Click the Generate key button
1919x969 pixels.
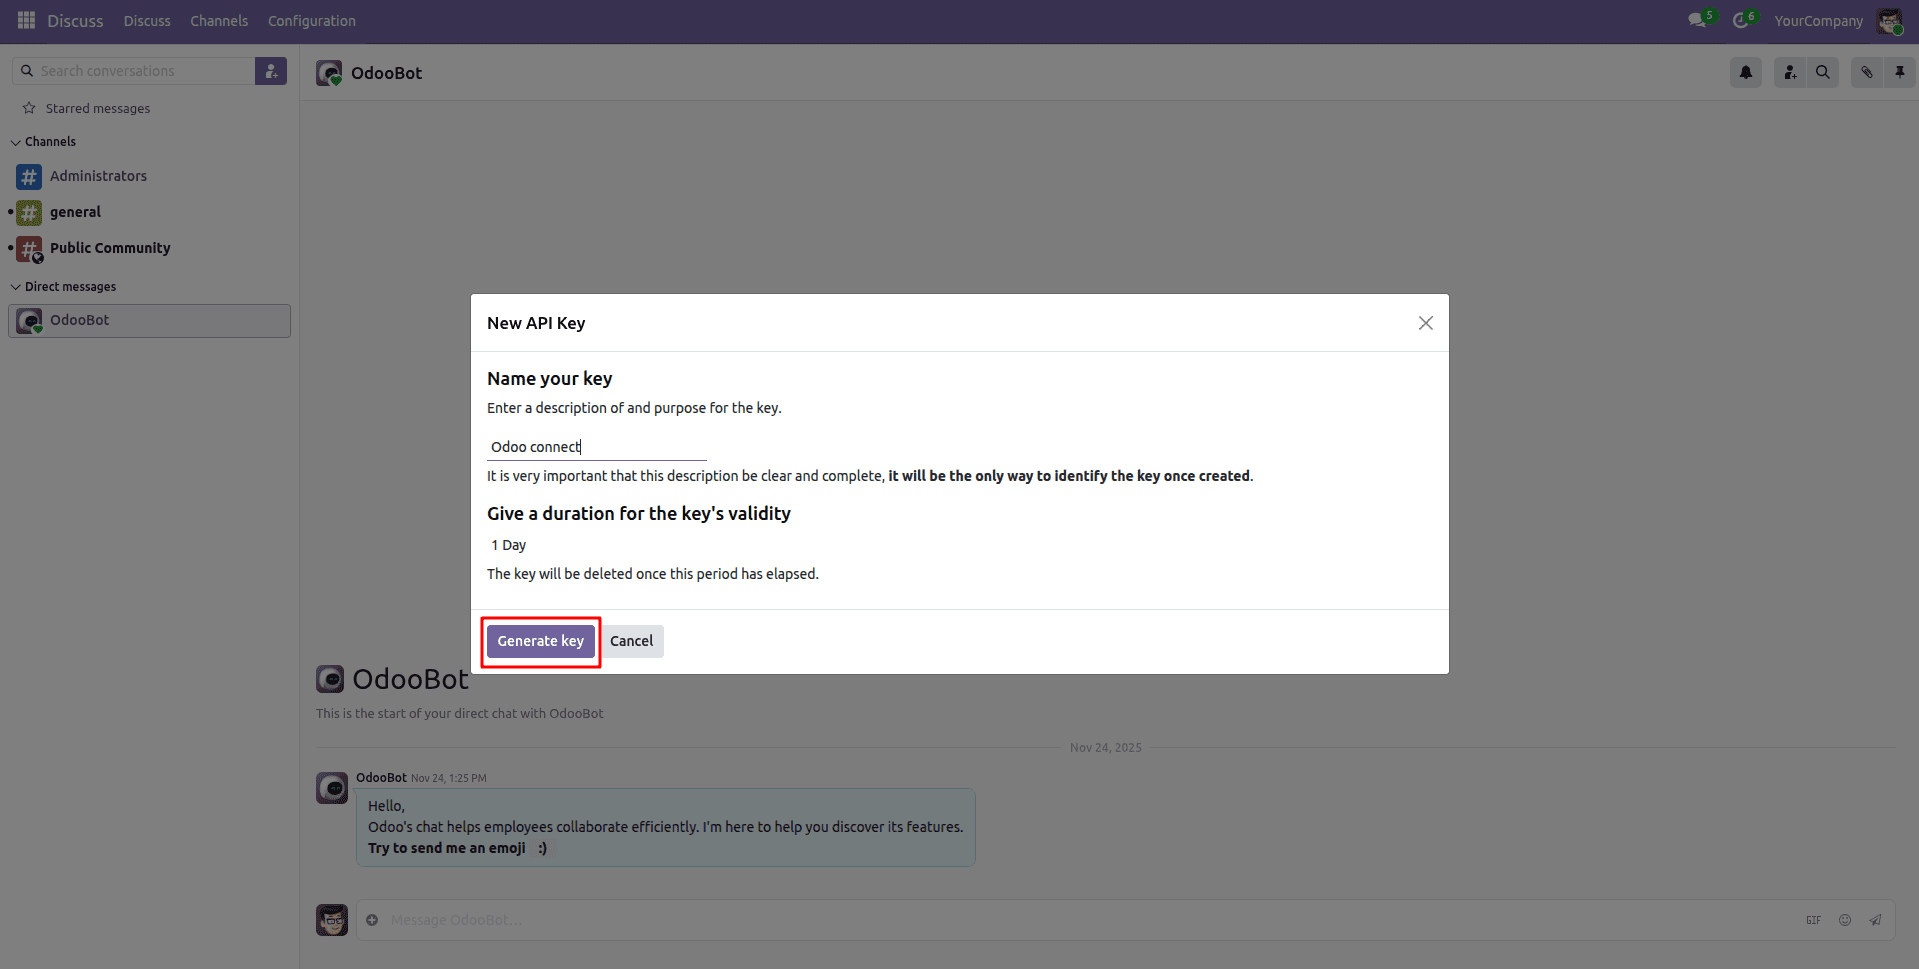coord(540,641)
